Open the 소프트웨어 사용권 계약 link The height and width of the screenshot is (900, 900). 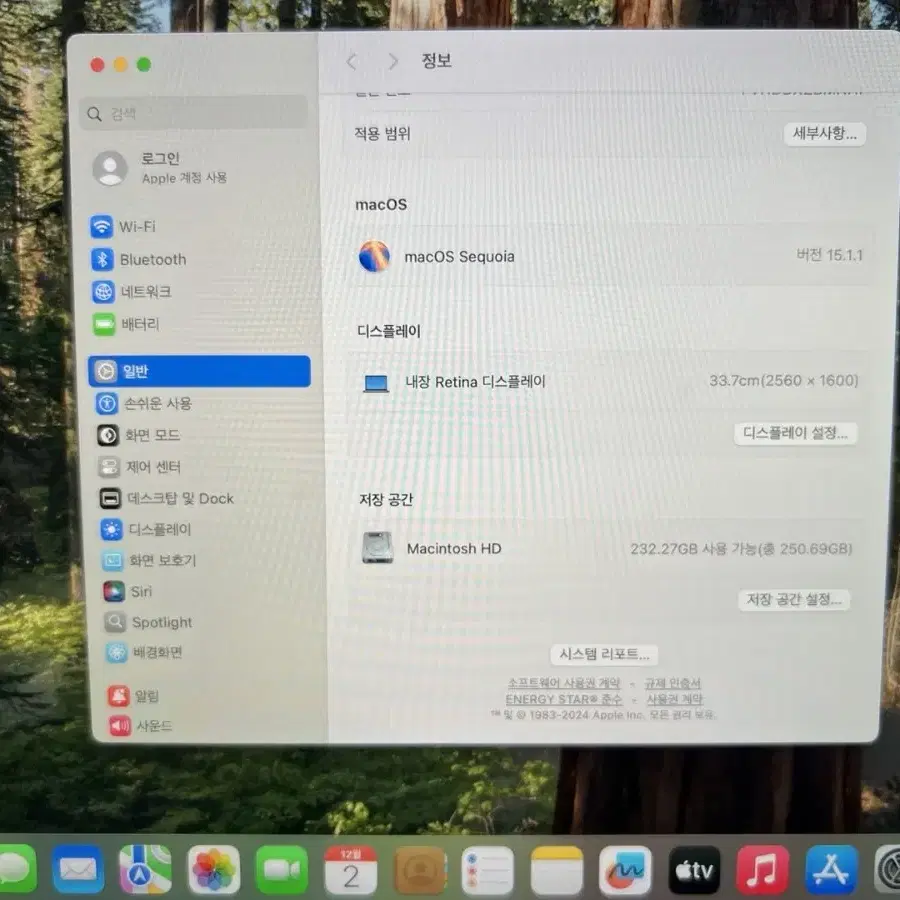[564, 683]
